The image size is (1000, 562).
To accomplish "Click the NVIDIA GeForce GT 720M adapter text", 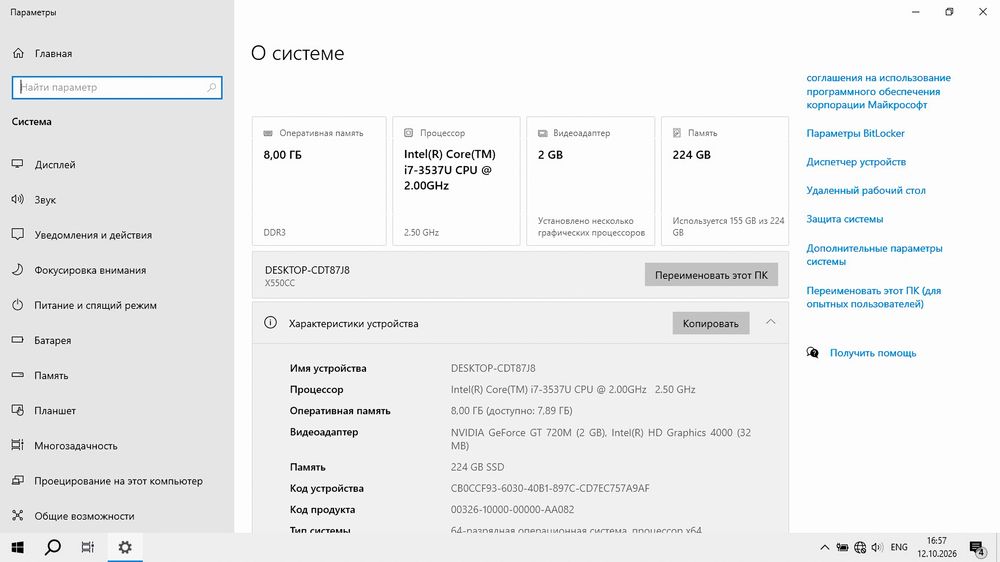I will tap(511, 433).
